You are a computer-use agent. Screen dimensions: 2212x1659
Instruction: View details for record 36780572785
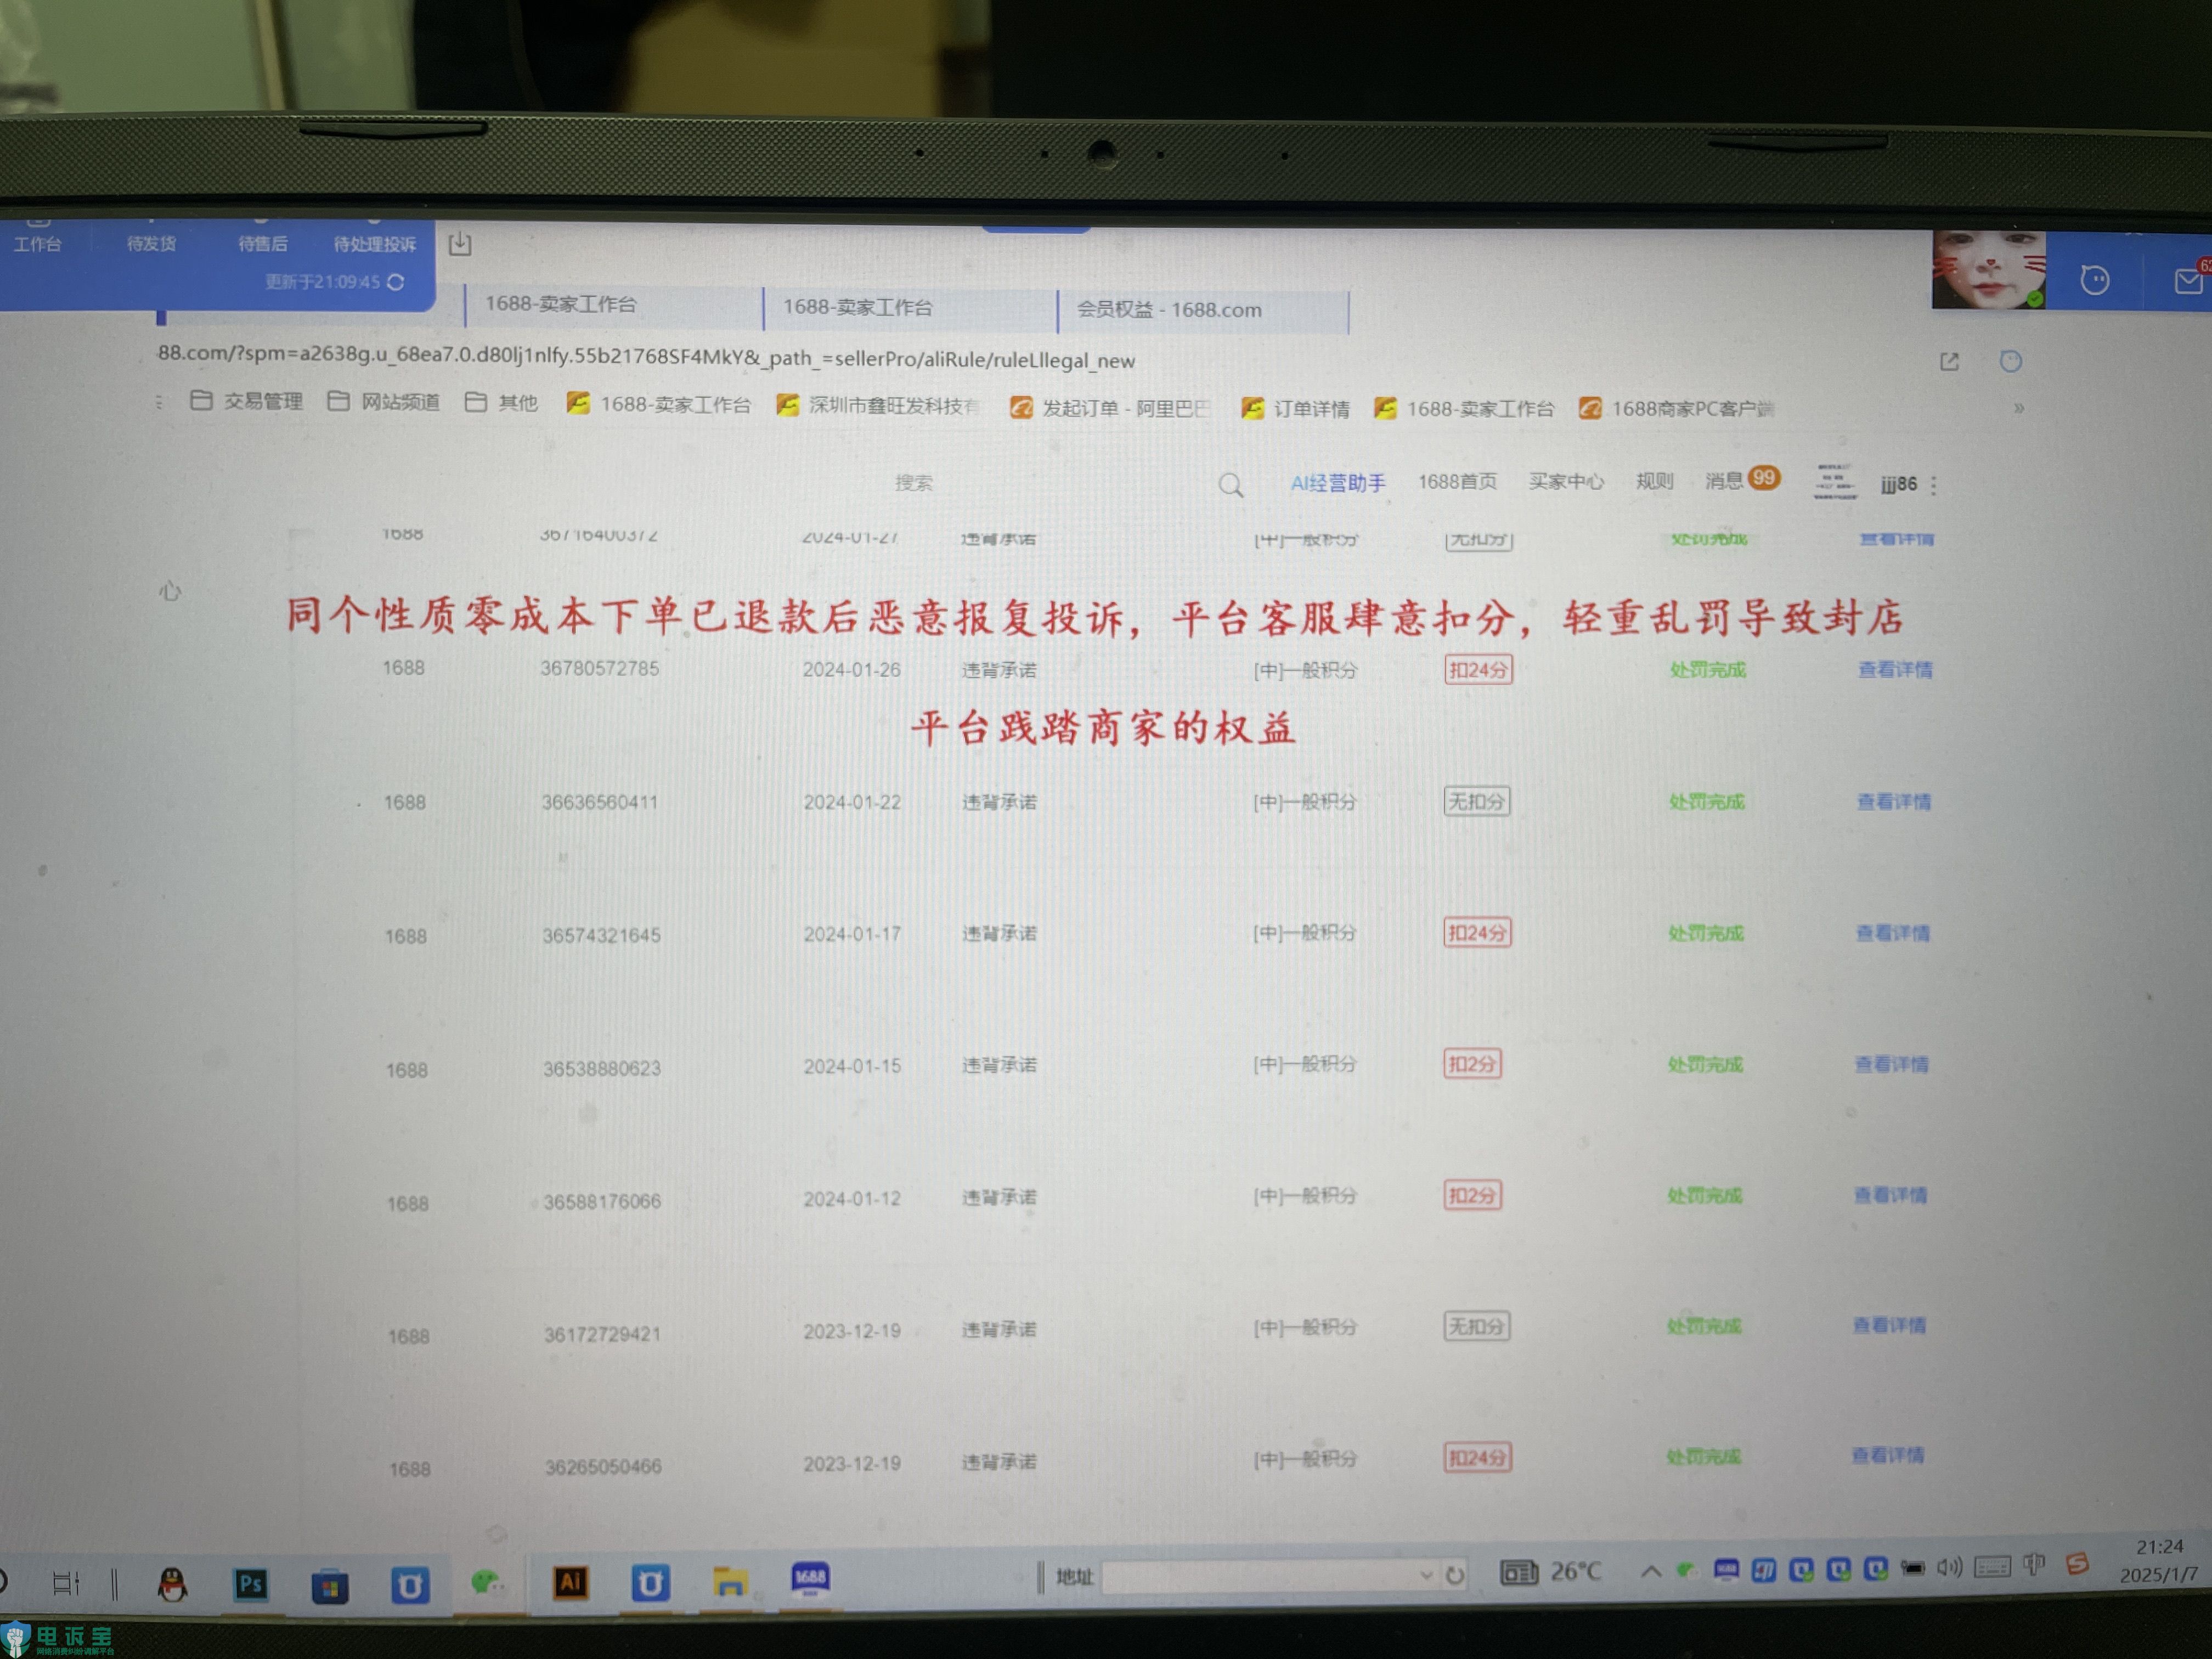pyautogui.click(x=1895, y=670)
